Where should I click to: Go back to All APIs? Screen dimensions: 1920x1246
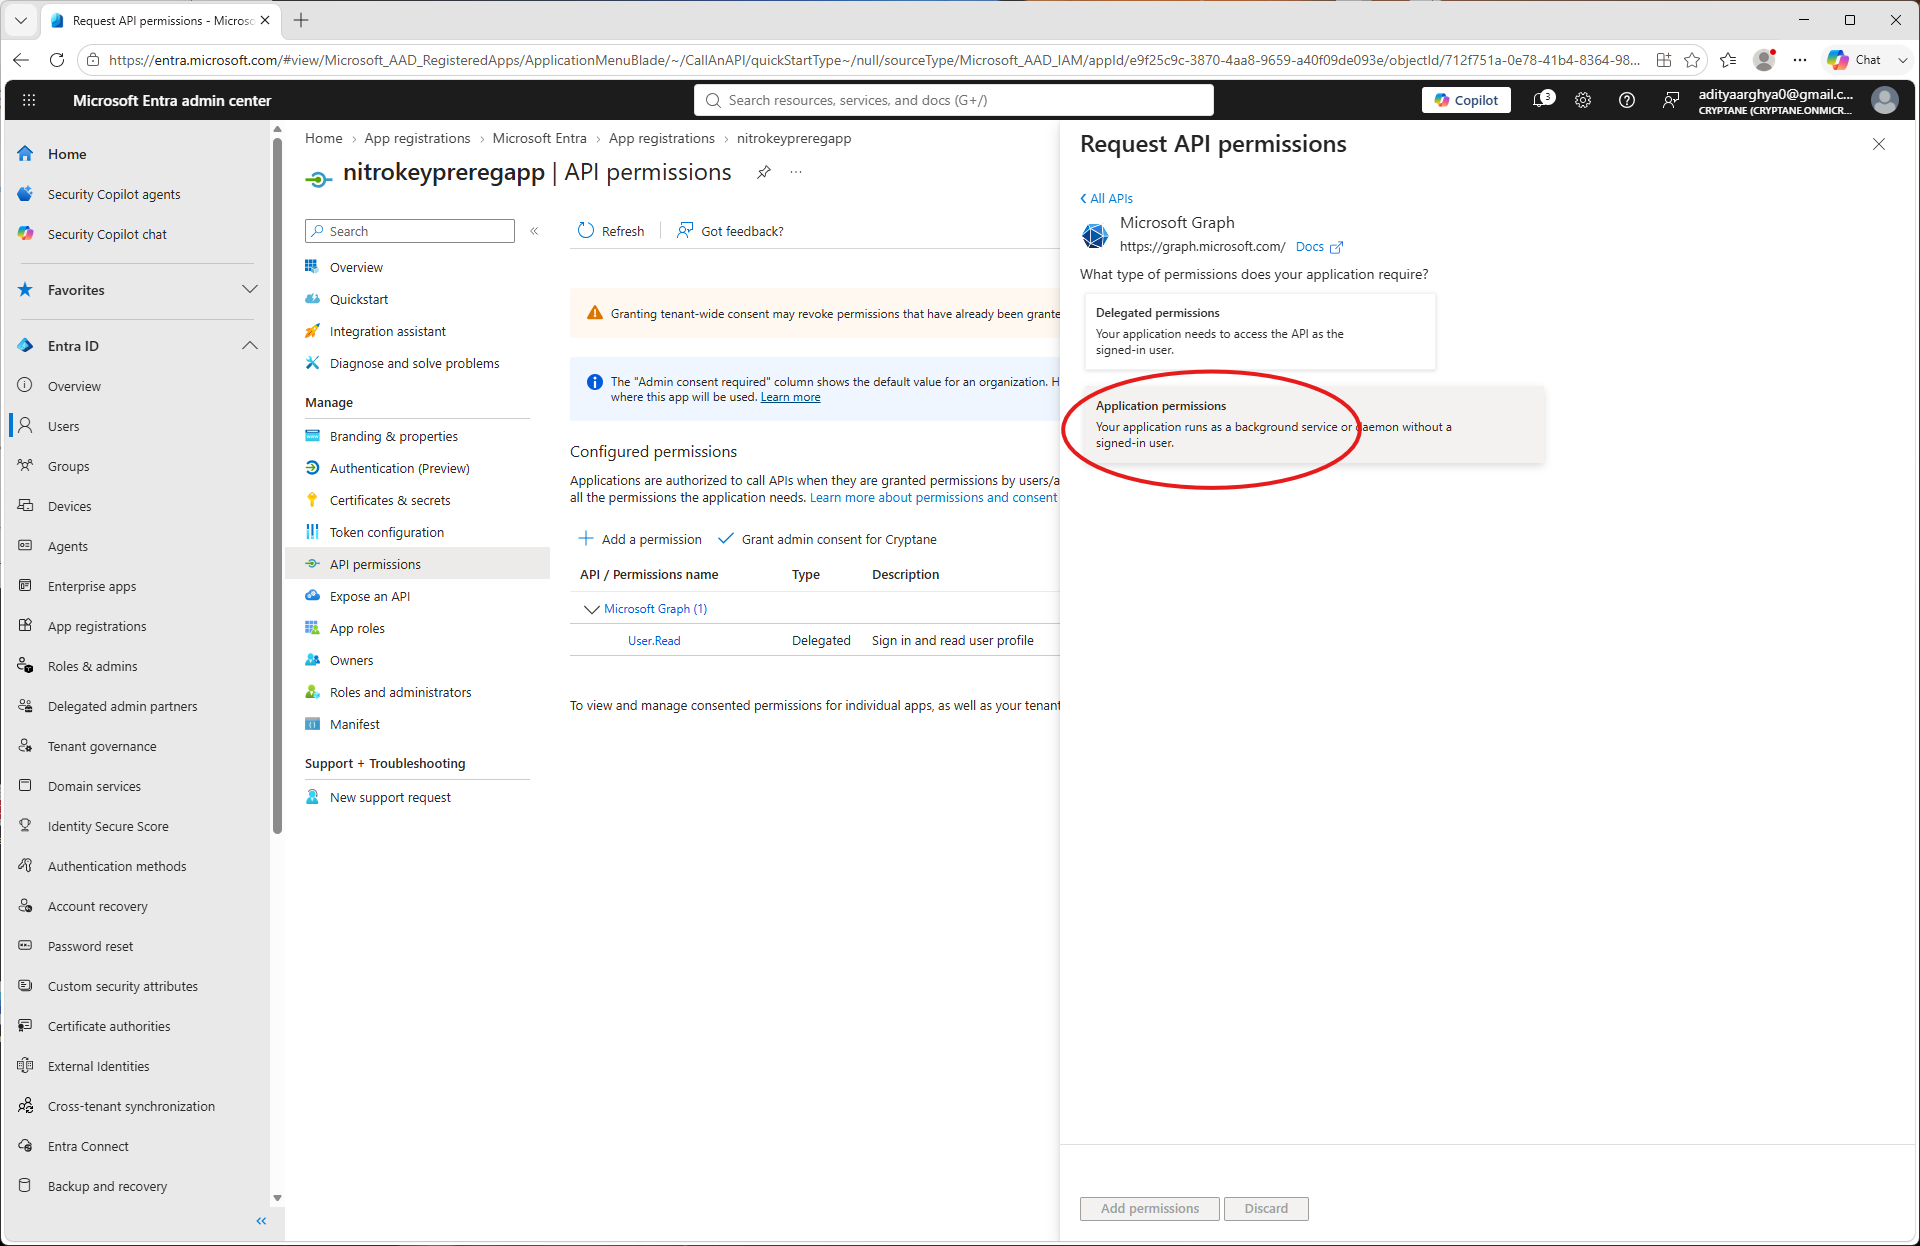1106,198
